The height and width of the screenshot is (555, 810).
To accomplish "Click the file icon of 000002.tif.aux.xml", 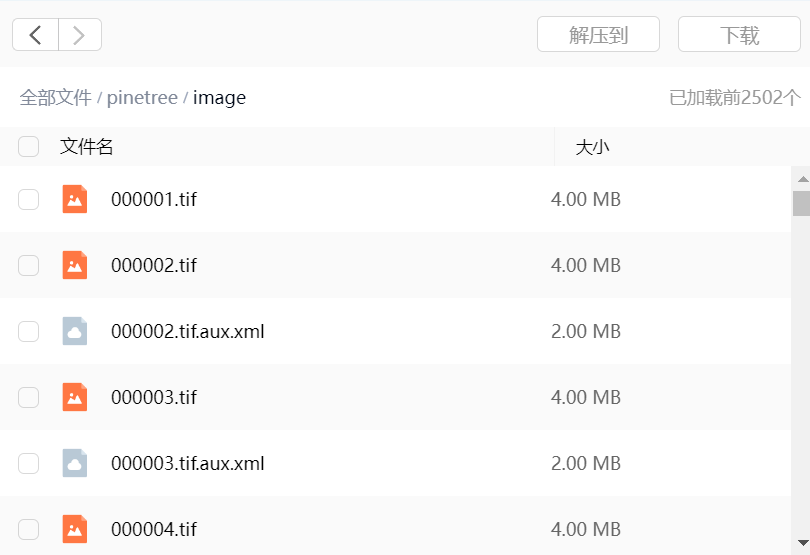I will click(x=74, y=331).
